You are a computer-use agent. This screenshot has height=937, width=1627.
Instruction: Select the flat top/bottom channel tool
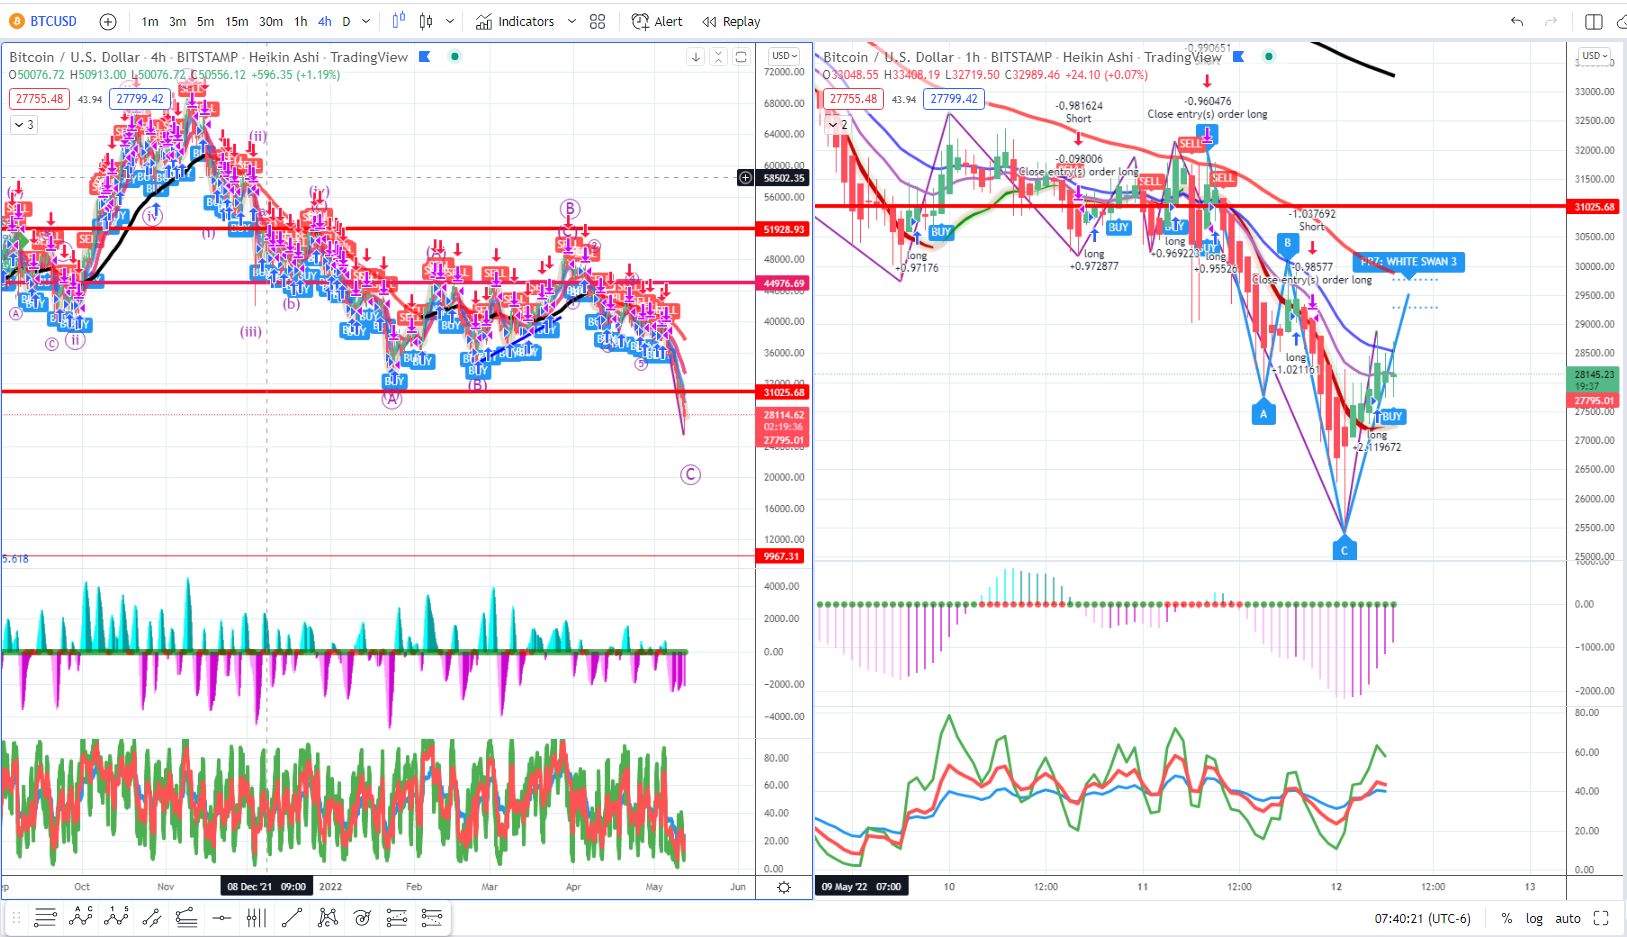tap(186, 917)
